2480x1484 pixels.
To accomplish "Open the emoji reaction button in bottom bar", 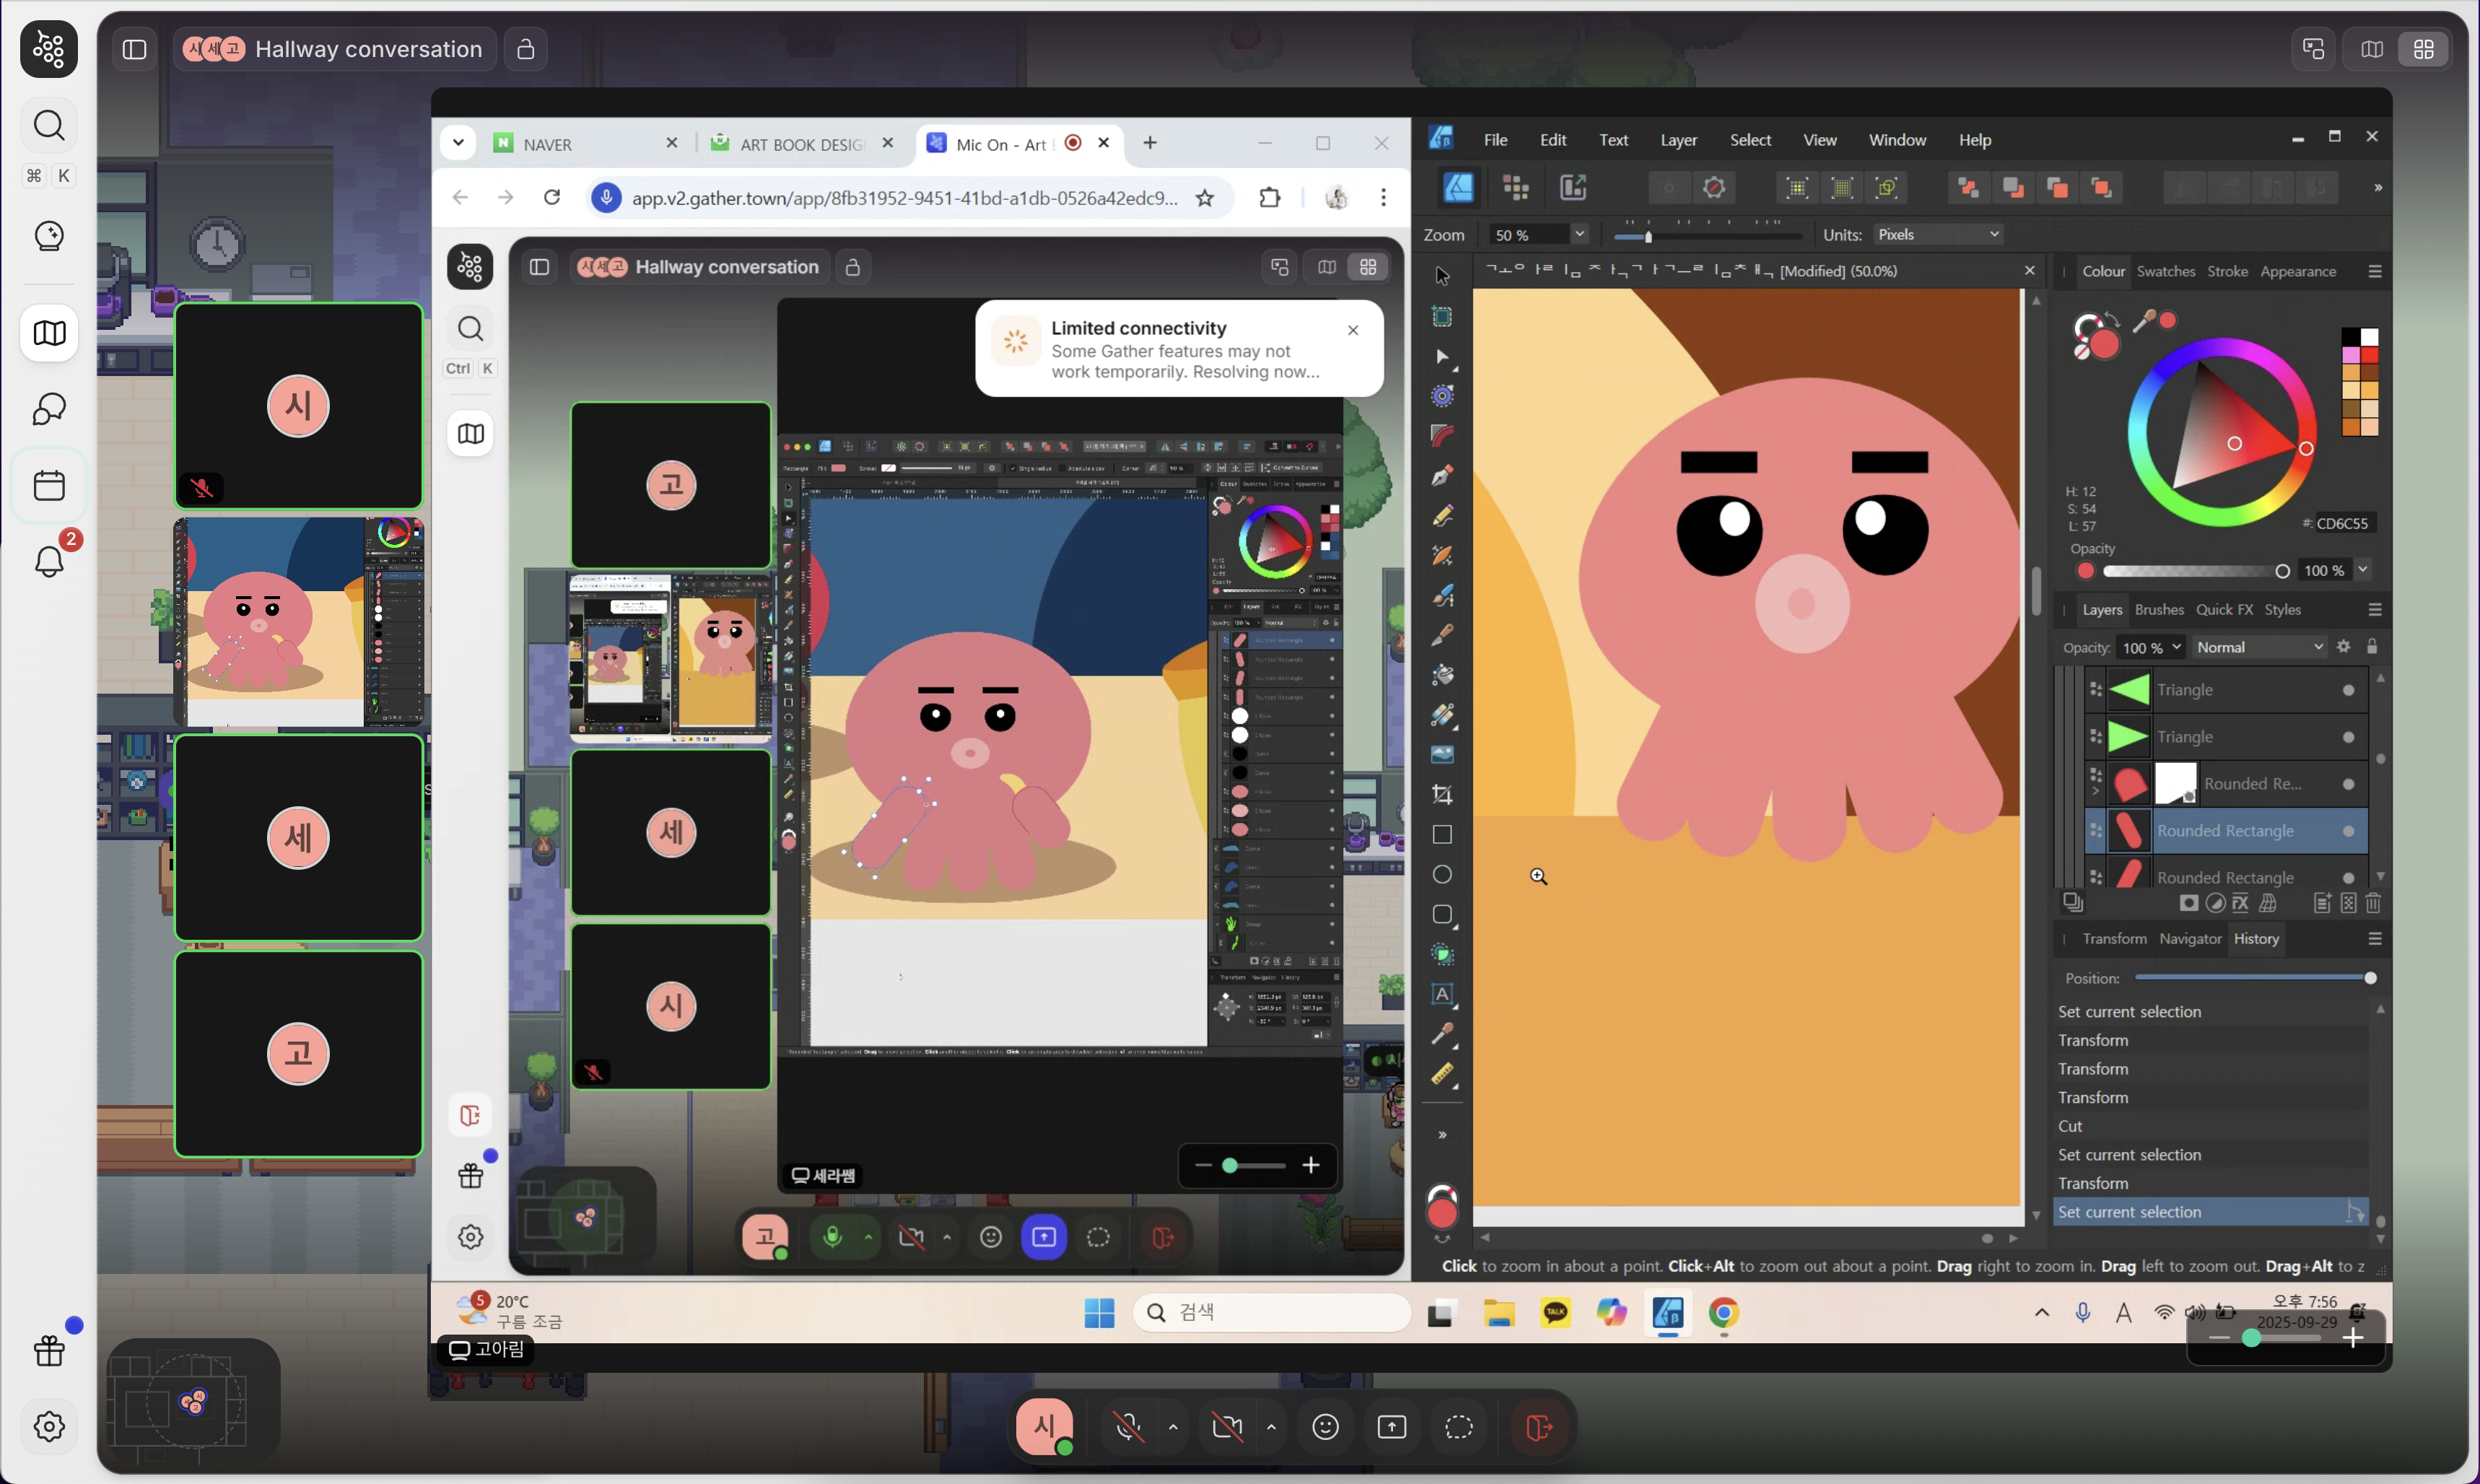I will (x=1326, y=1427).
